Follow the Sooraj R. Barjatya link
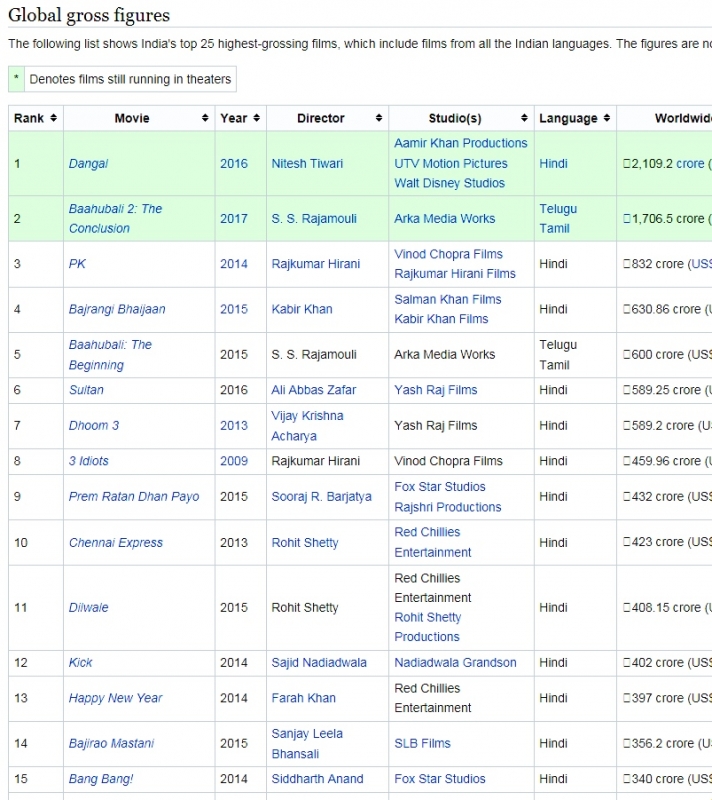Viewport: 712px width, 800px height. (x=321, y=496)
